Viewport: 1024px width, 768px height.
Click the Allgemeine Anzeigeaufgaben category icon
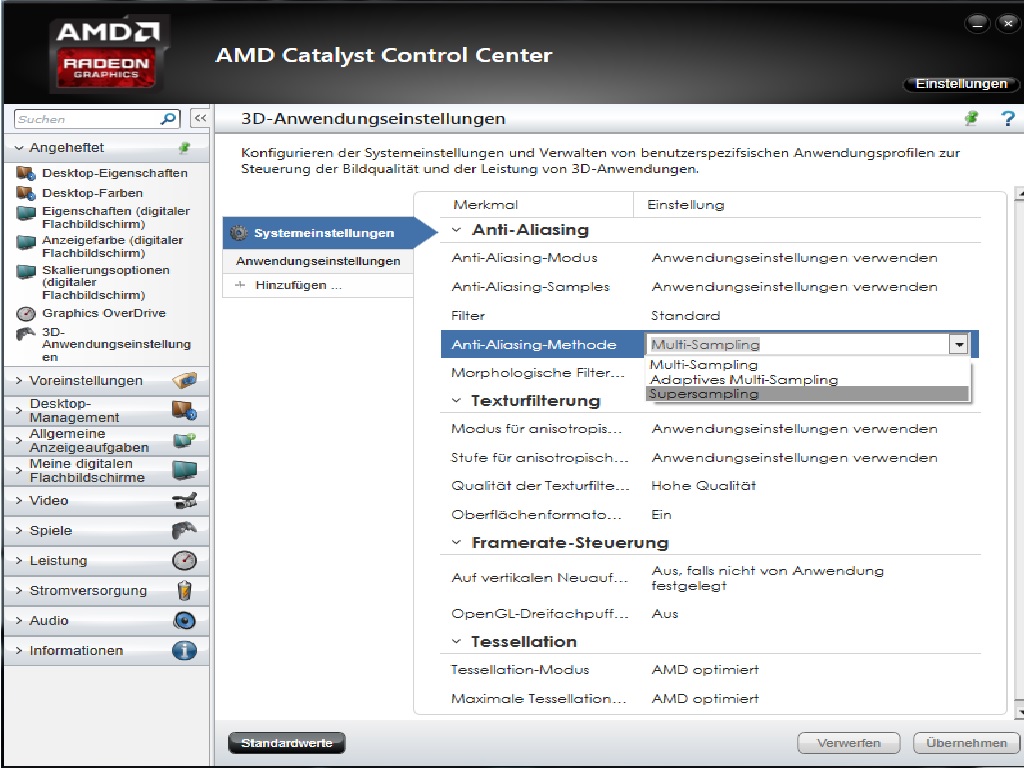[x=185, y=440]
